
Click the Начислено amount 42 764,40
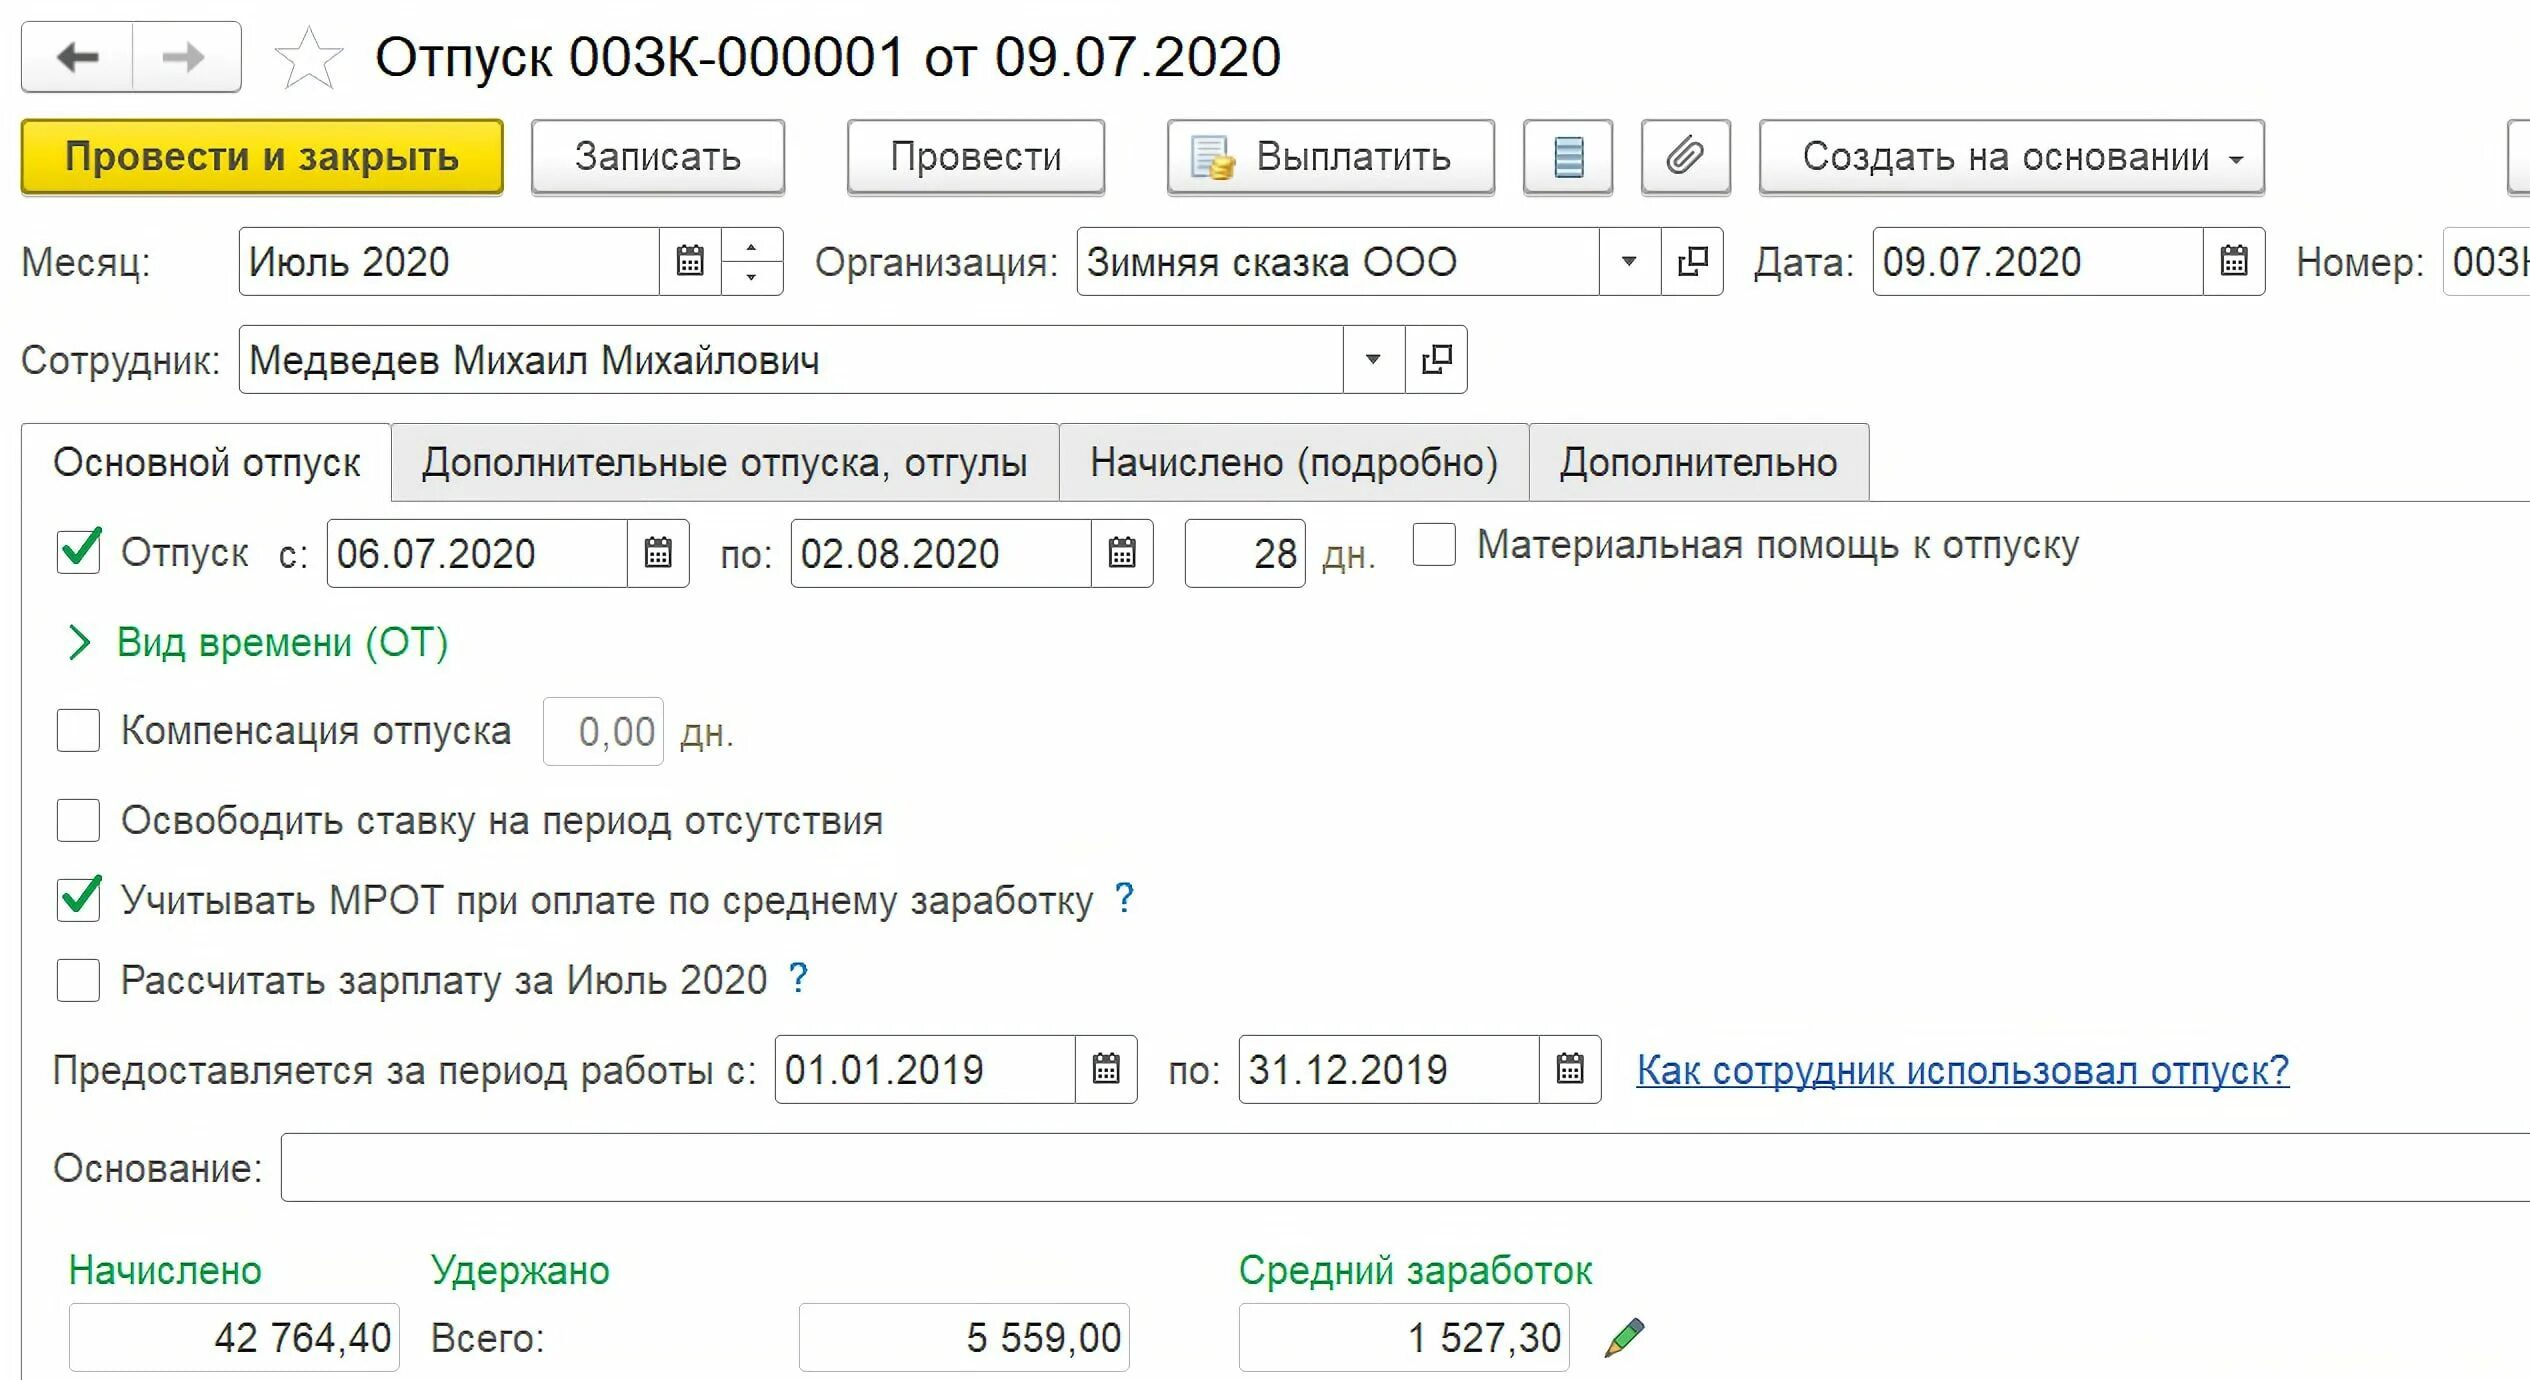tap(234, 1337)
